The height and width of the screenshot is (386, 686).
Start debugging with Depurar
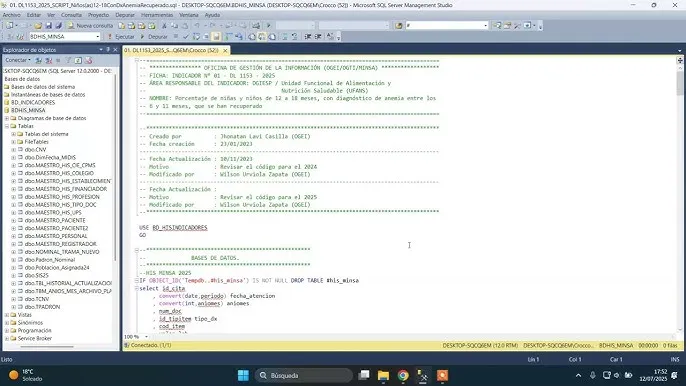pyautogui.click(x=154, y=37)
